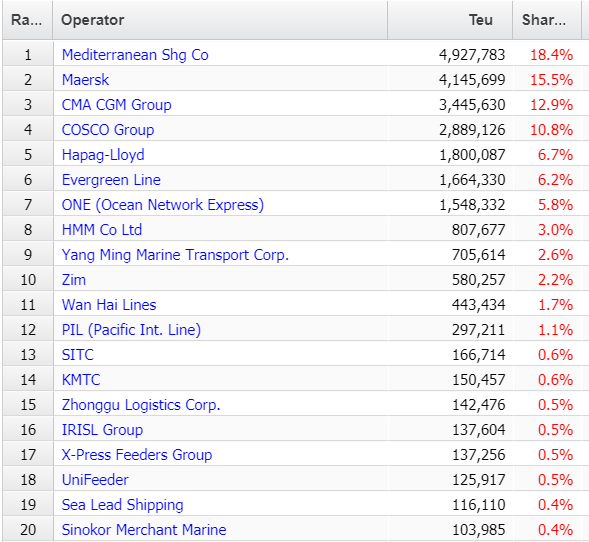The width and height of the screenshot is (589, 542).
Task: Click the Zim operator link
Action: (x=74, y=280)
